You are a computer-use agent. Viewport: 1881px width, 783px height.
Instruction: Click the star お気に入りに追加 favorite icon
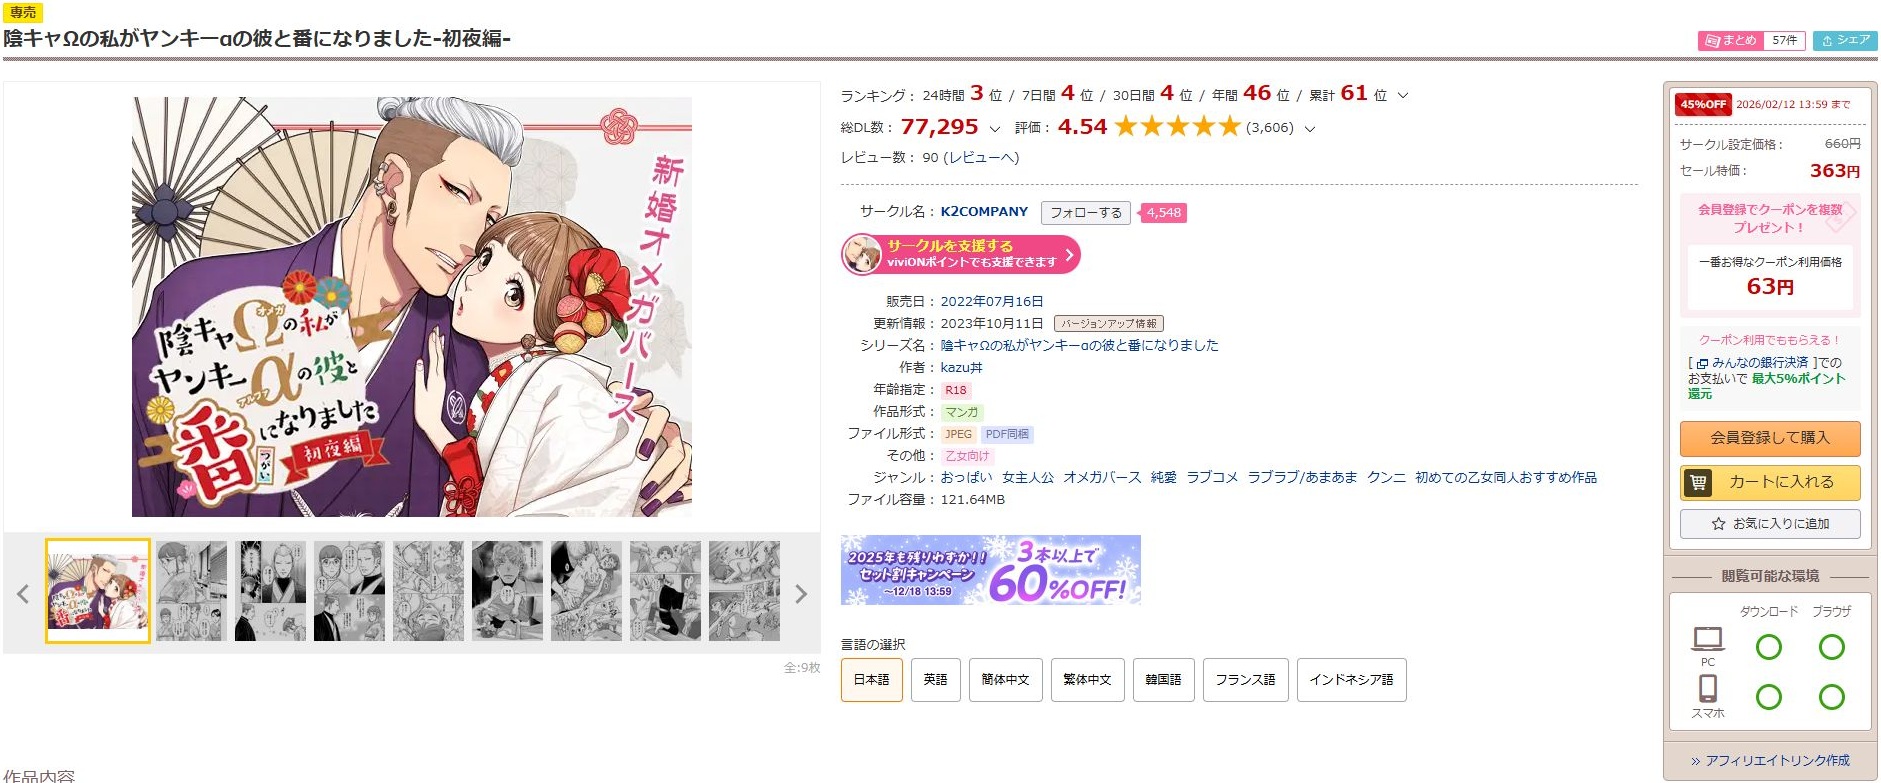pos(1718,524)
